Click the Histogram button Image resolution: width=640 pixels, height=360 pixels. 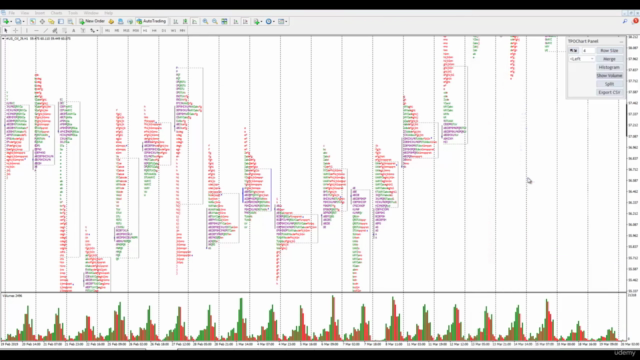pos(609,67)
